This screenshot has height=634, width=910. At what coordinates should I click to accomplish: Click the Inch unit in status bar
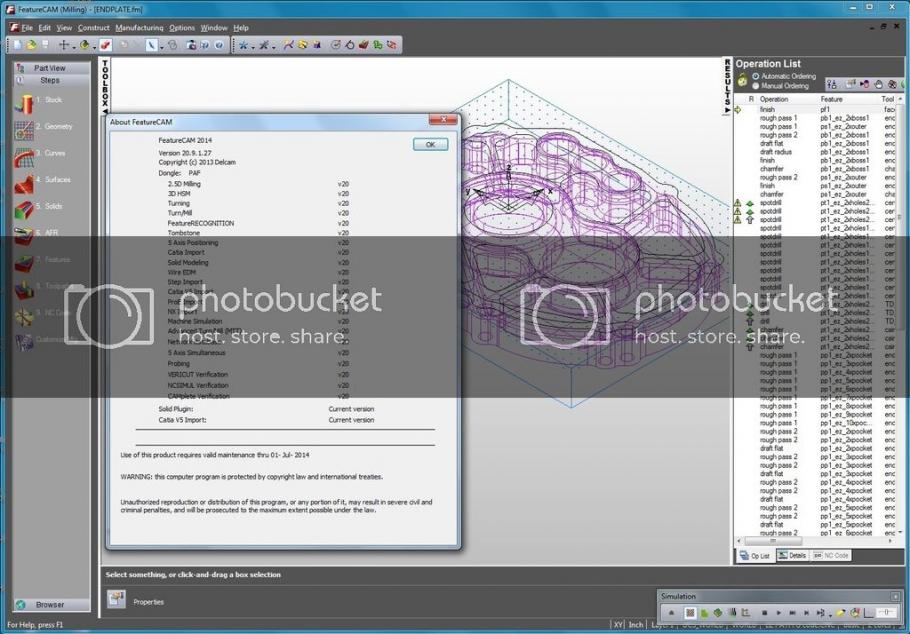[636, 625]
